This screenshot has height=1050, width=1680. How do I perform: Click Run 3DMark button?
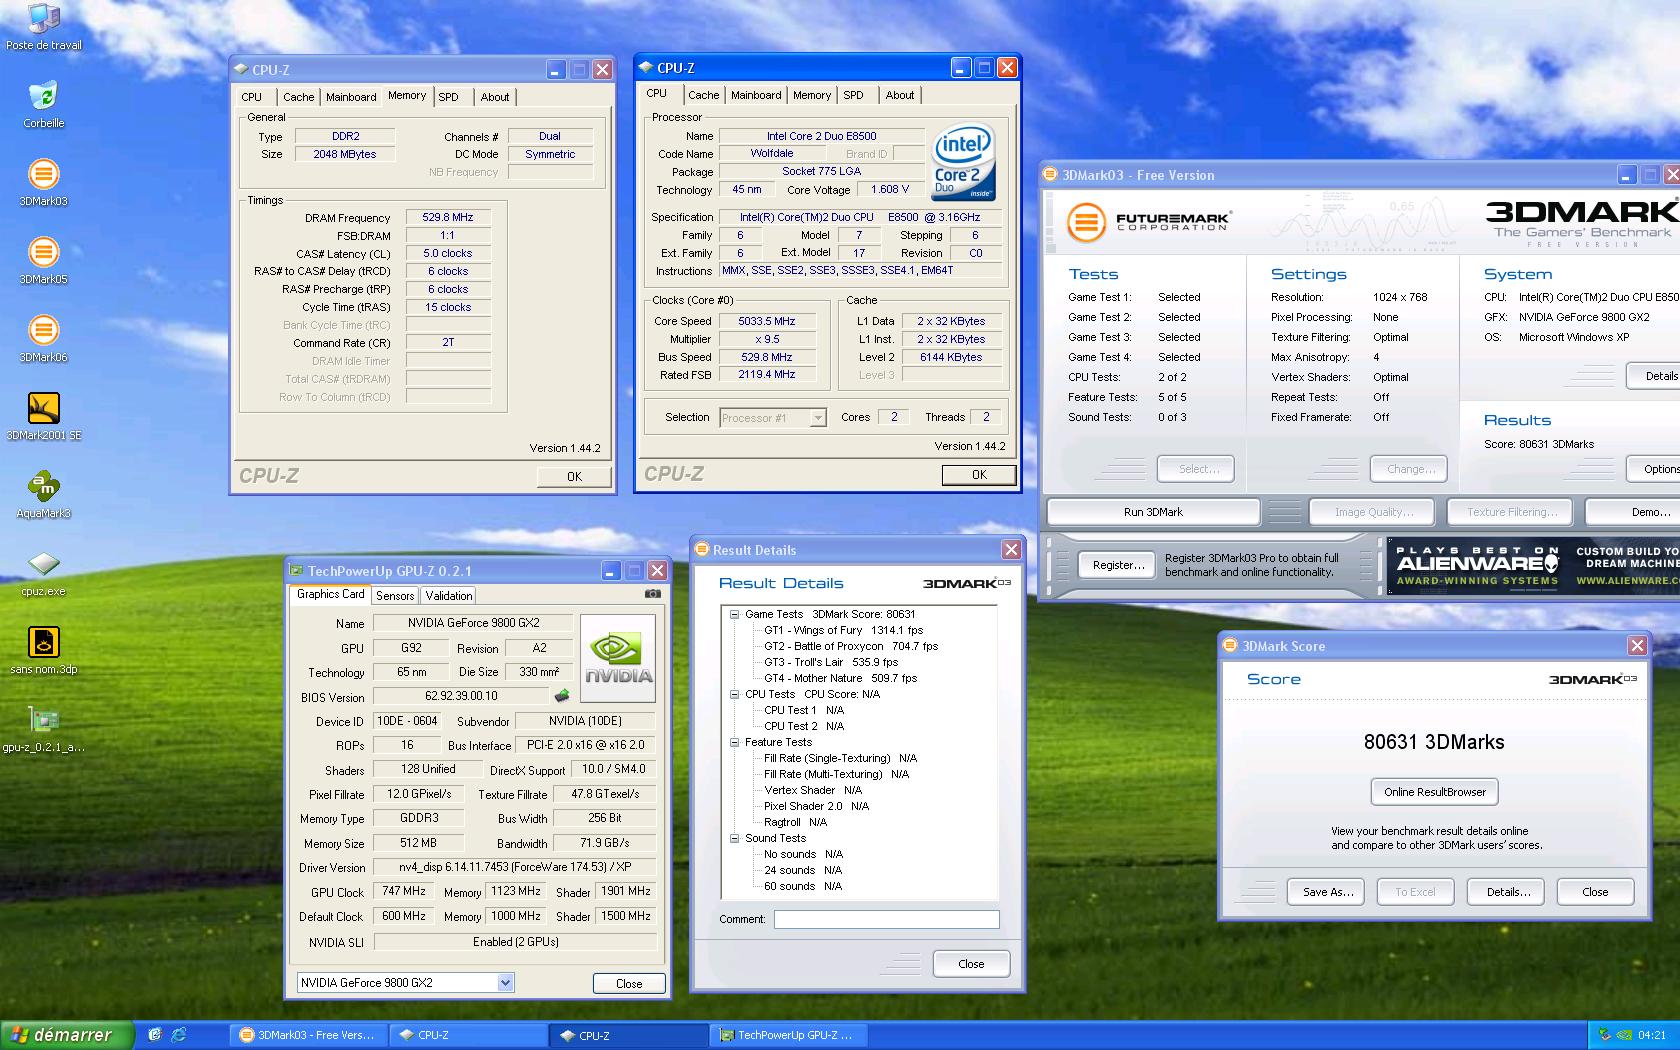pos(1153,512)
